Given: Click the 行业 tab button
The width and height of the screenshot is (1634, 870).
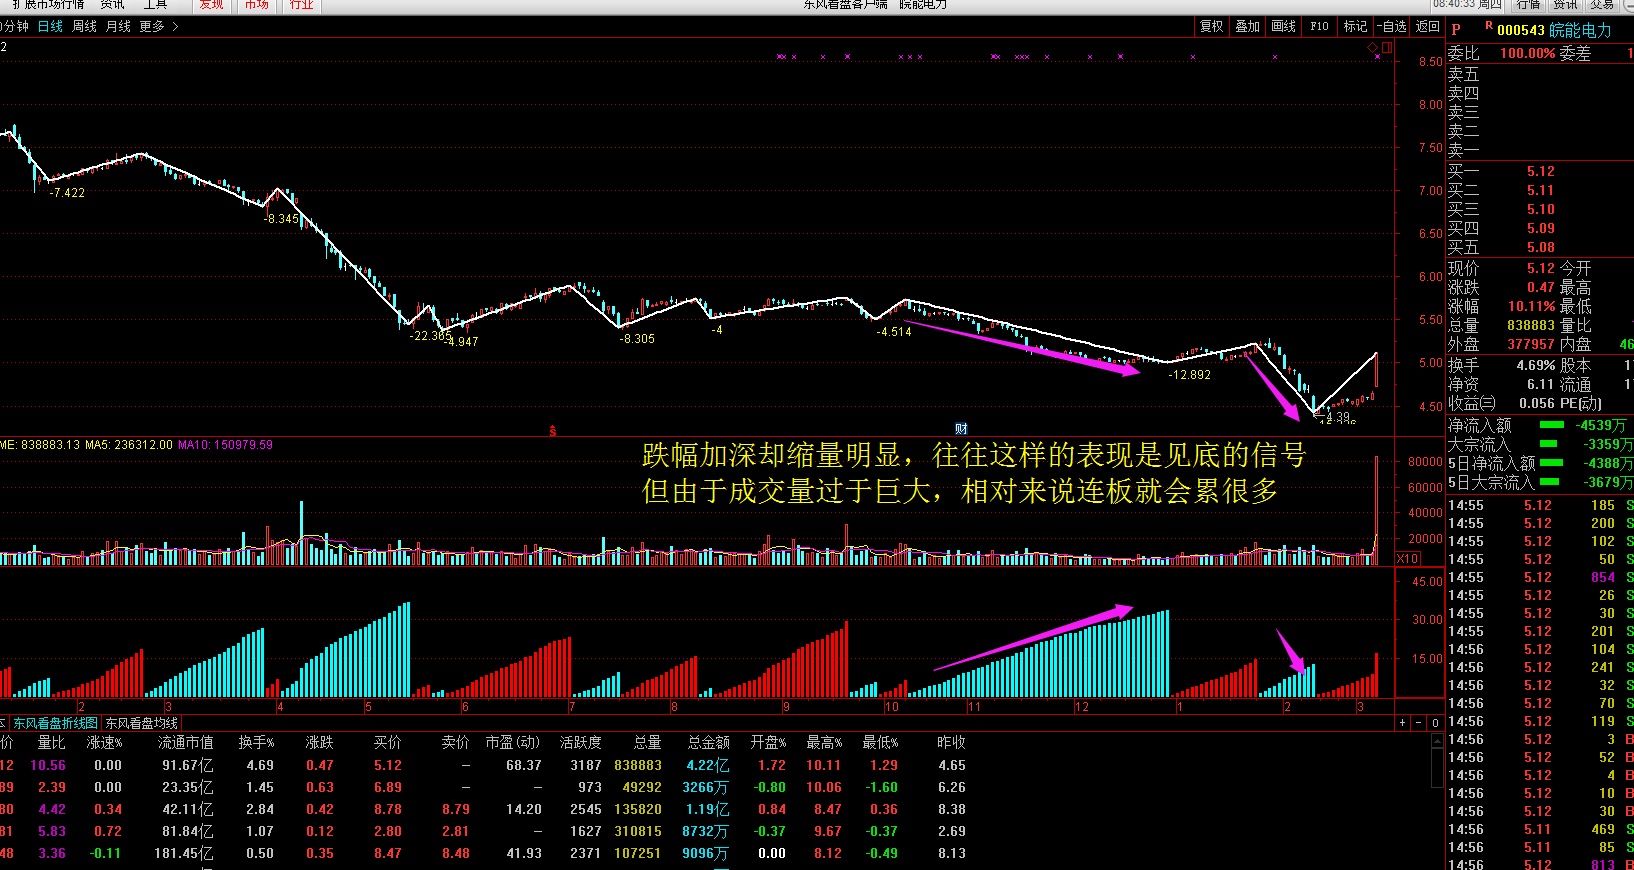Looking at the screenshot, I should coord(301,5).
